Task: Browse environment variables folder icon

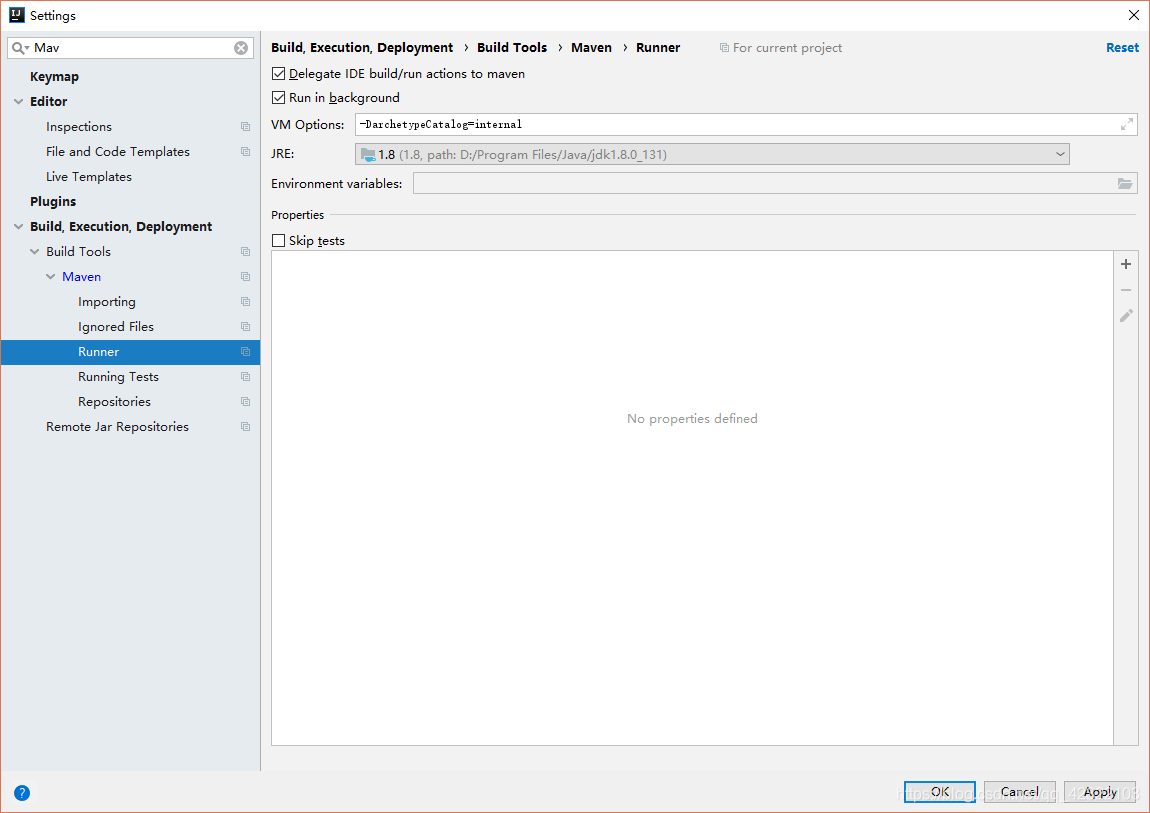Action: pyautogui.click(x=1125, y=183)
